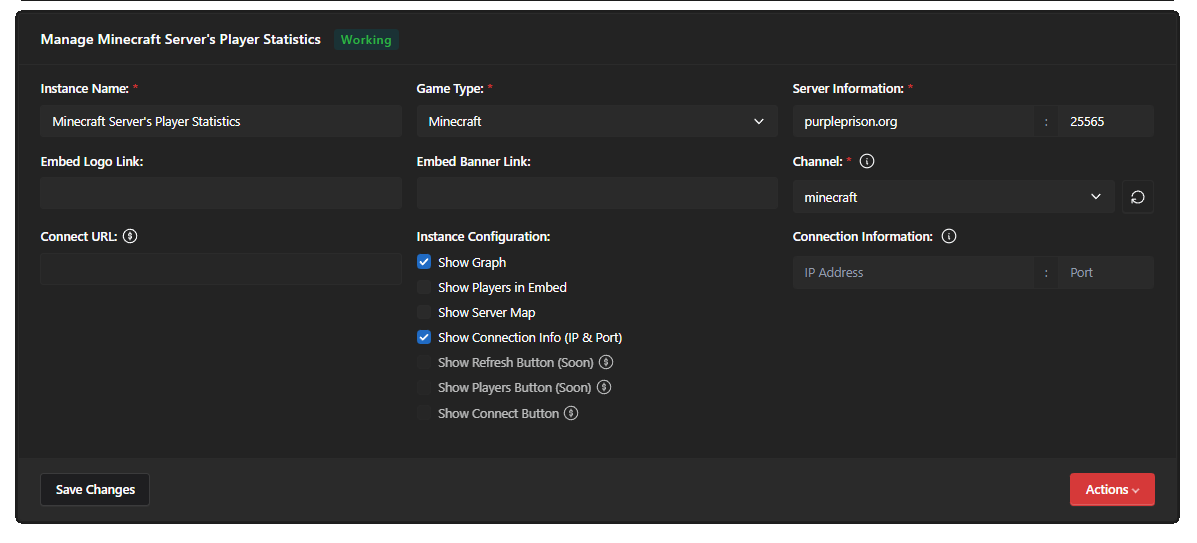1197x543 pixels.
Task: Toggle Show Connection Info (IP & Port) checkbox
Action: pyautogui.click(x=424, y=337)
